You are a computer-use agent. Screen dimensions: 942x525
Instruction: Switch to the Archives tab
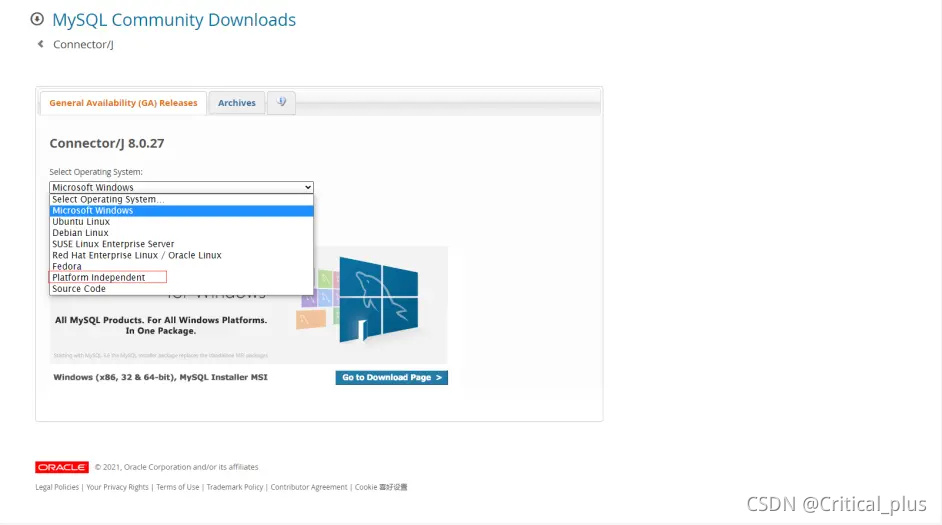click(x=237, y=103)
